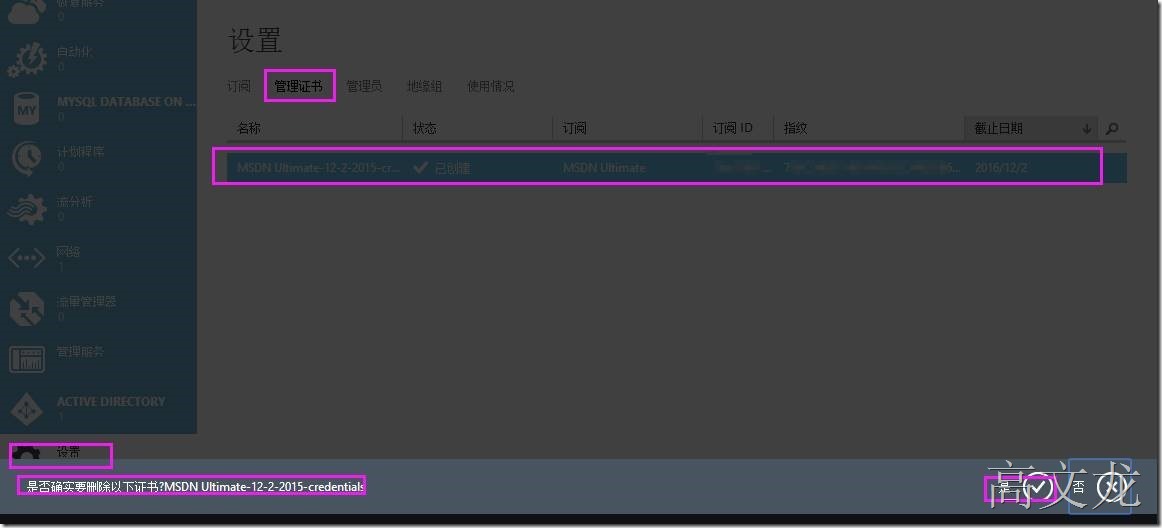Sort by the 截止日期 column header
Viewport: 1162px width, 528px height.
tap(1032, 128)
